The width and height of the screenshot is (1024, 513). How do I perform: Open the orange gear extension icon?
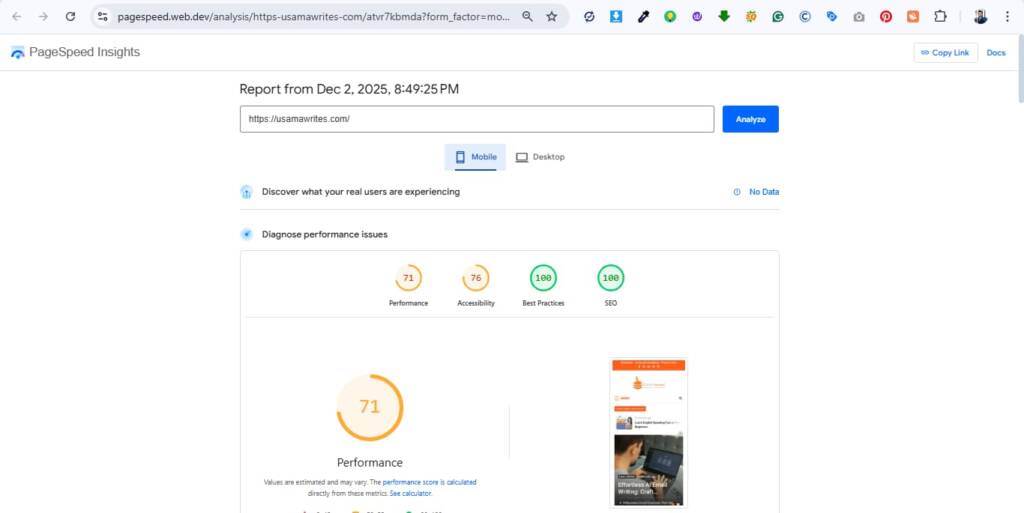(751, 17)
